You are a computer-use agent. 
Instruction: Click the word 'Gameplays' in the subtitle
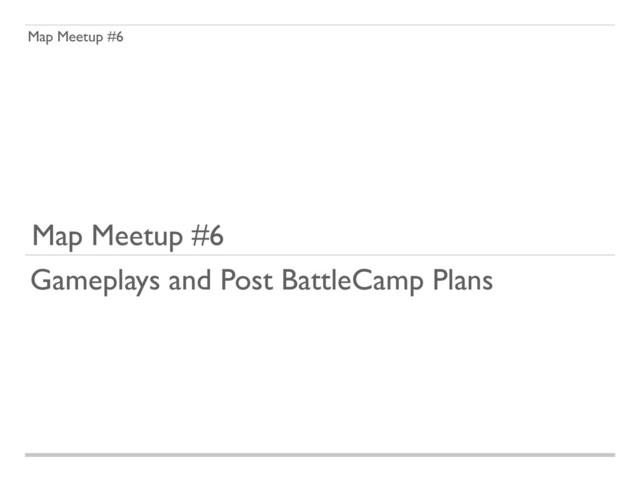coord(96,282)
